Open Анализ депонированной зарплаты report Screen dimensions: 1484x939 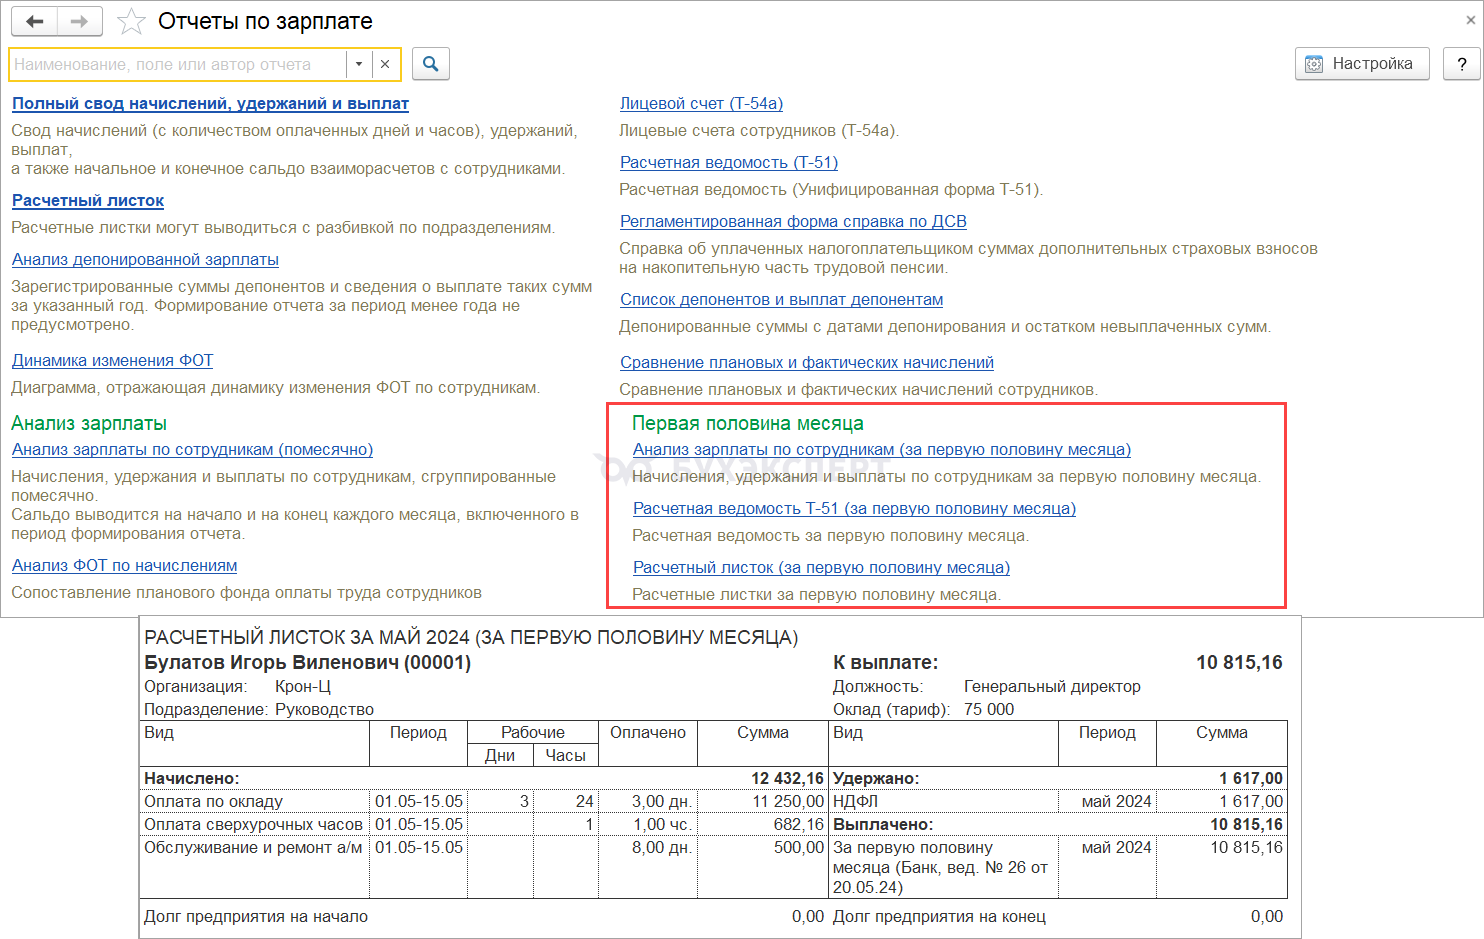point(145,259)
